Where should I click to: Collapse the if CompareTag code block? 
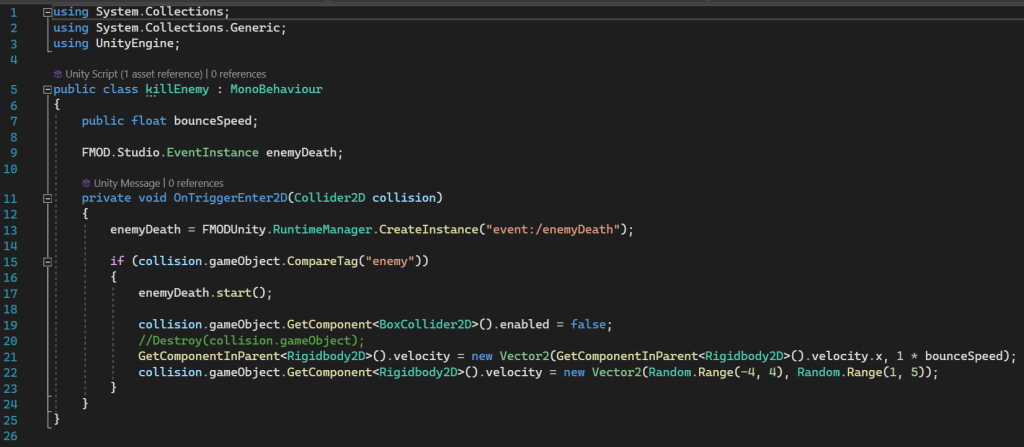(47, 261)
